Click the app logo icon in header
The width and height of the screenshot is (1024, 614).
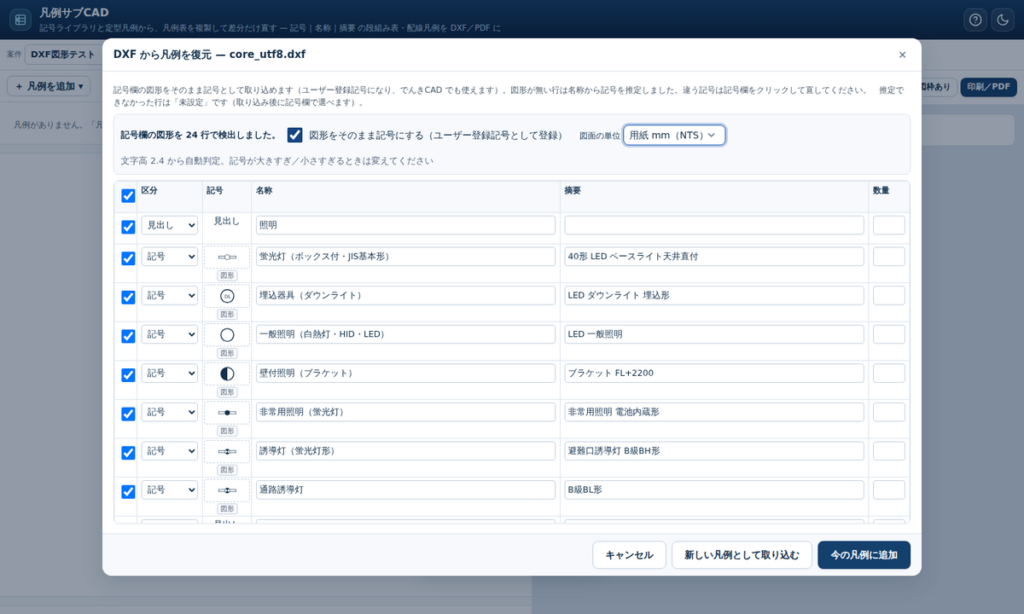pyautogui.click(x=20, y=20)
